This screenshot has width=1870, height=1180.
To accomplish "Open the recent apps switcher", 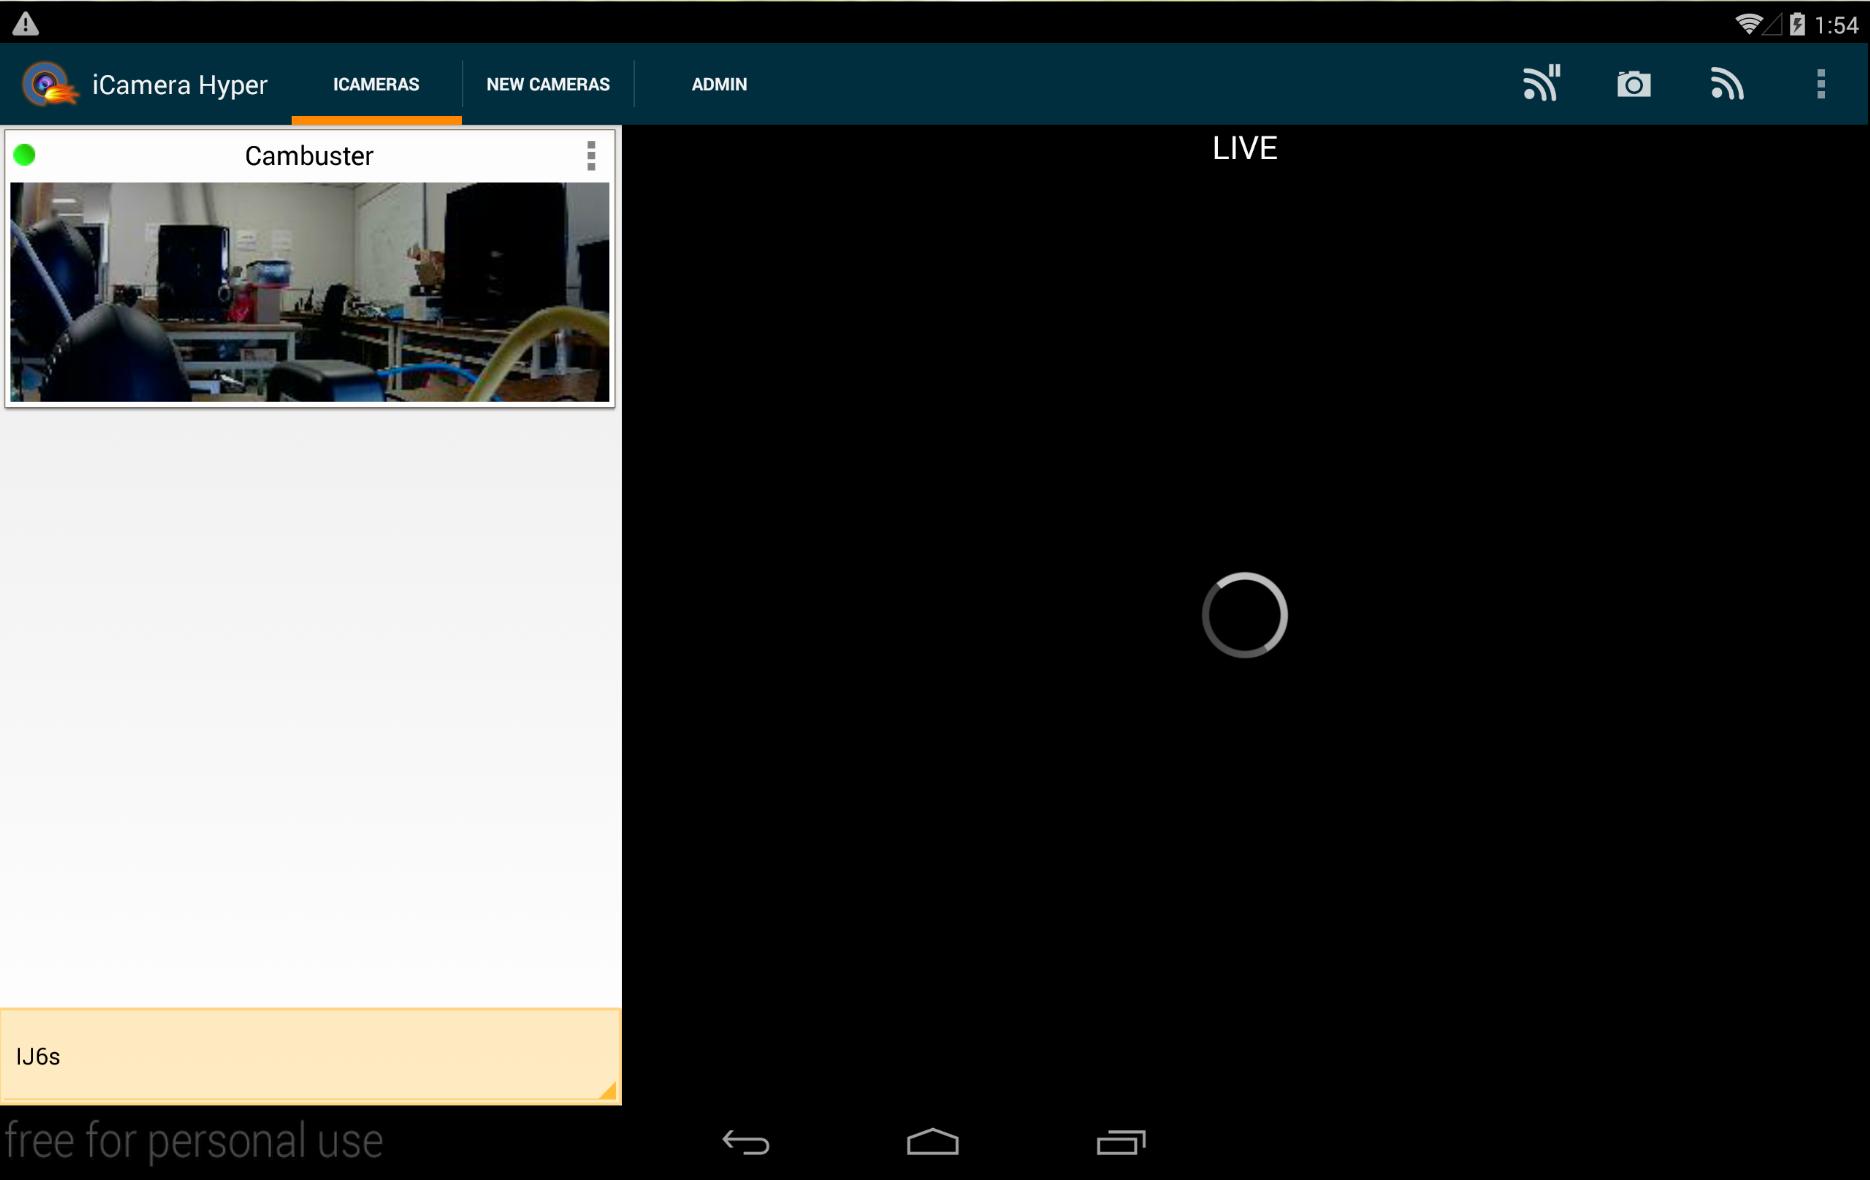I will 1120,1142.
